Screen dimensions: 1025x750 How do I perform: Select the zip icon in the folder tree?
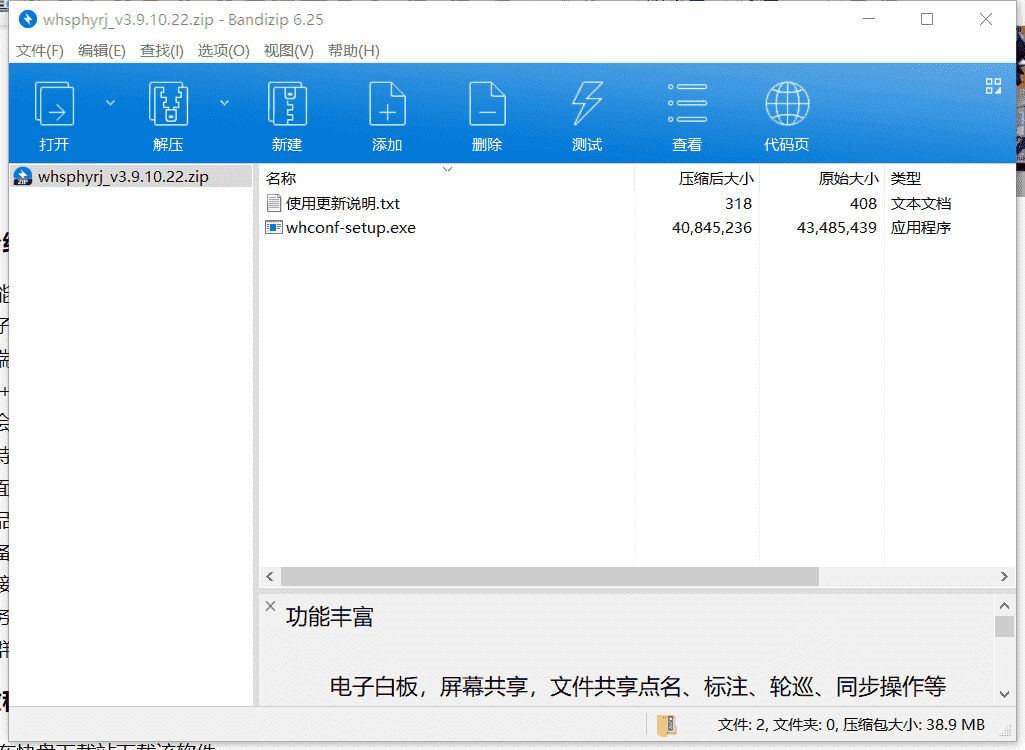23,177
